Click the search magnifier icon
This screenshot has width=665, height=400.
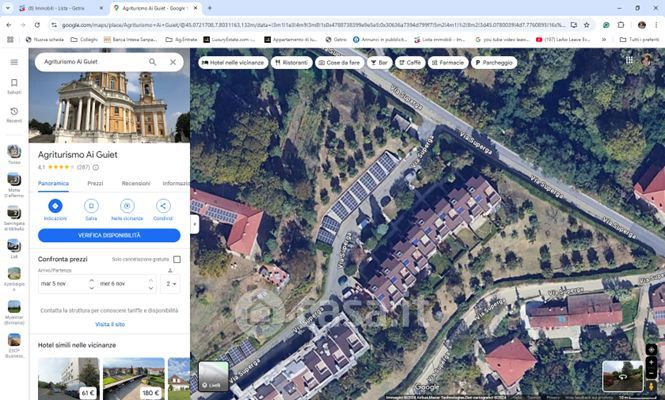(x=153, y=62)
